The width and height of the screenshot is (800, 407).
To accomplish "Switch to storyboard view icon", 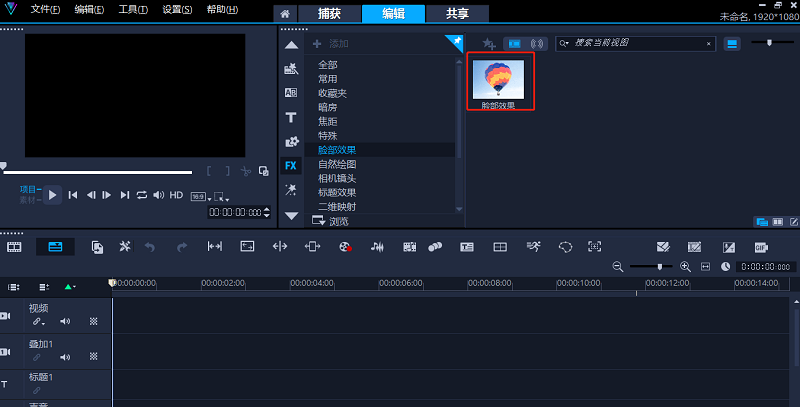I will pos(15,246).
